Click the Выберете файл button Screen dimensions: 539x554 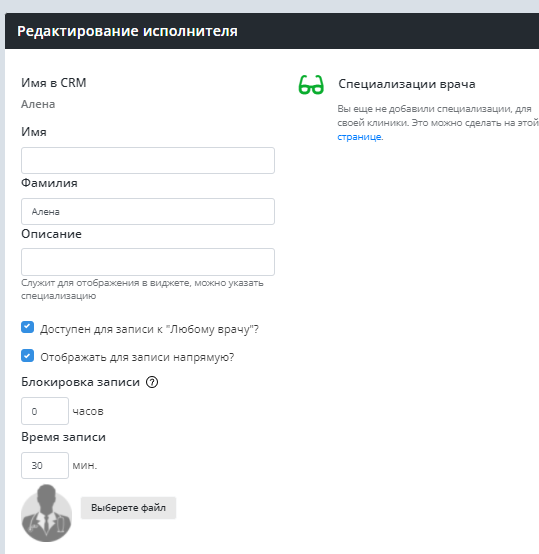click(x=129, y=508)
